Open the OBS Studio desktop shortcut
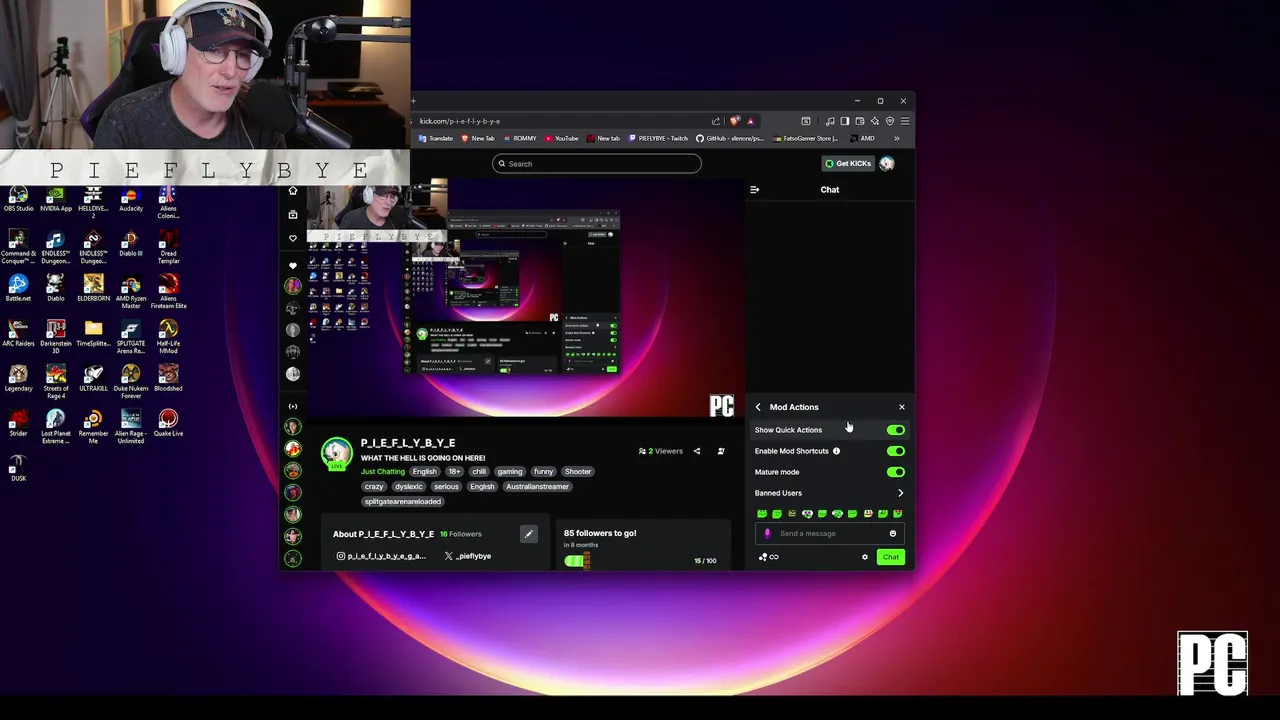The height and width of the screenshot is (720, 1280). point(18,199)
